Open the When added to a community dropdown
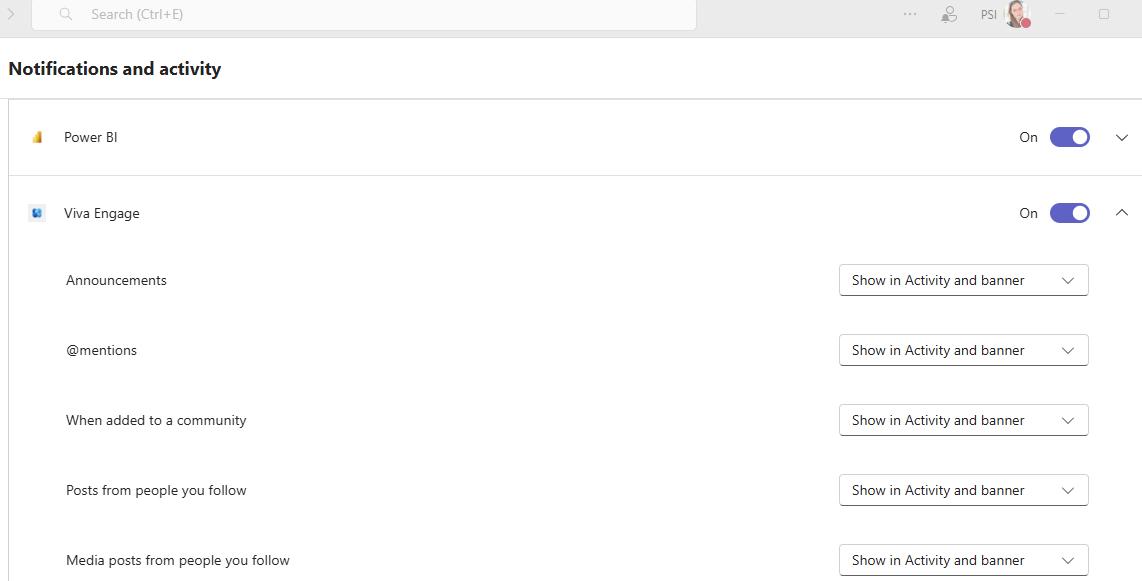The width and height of the screenshot is (1142, 581). [964, 420]
